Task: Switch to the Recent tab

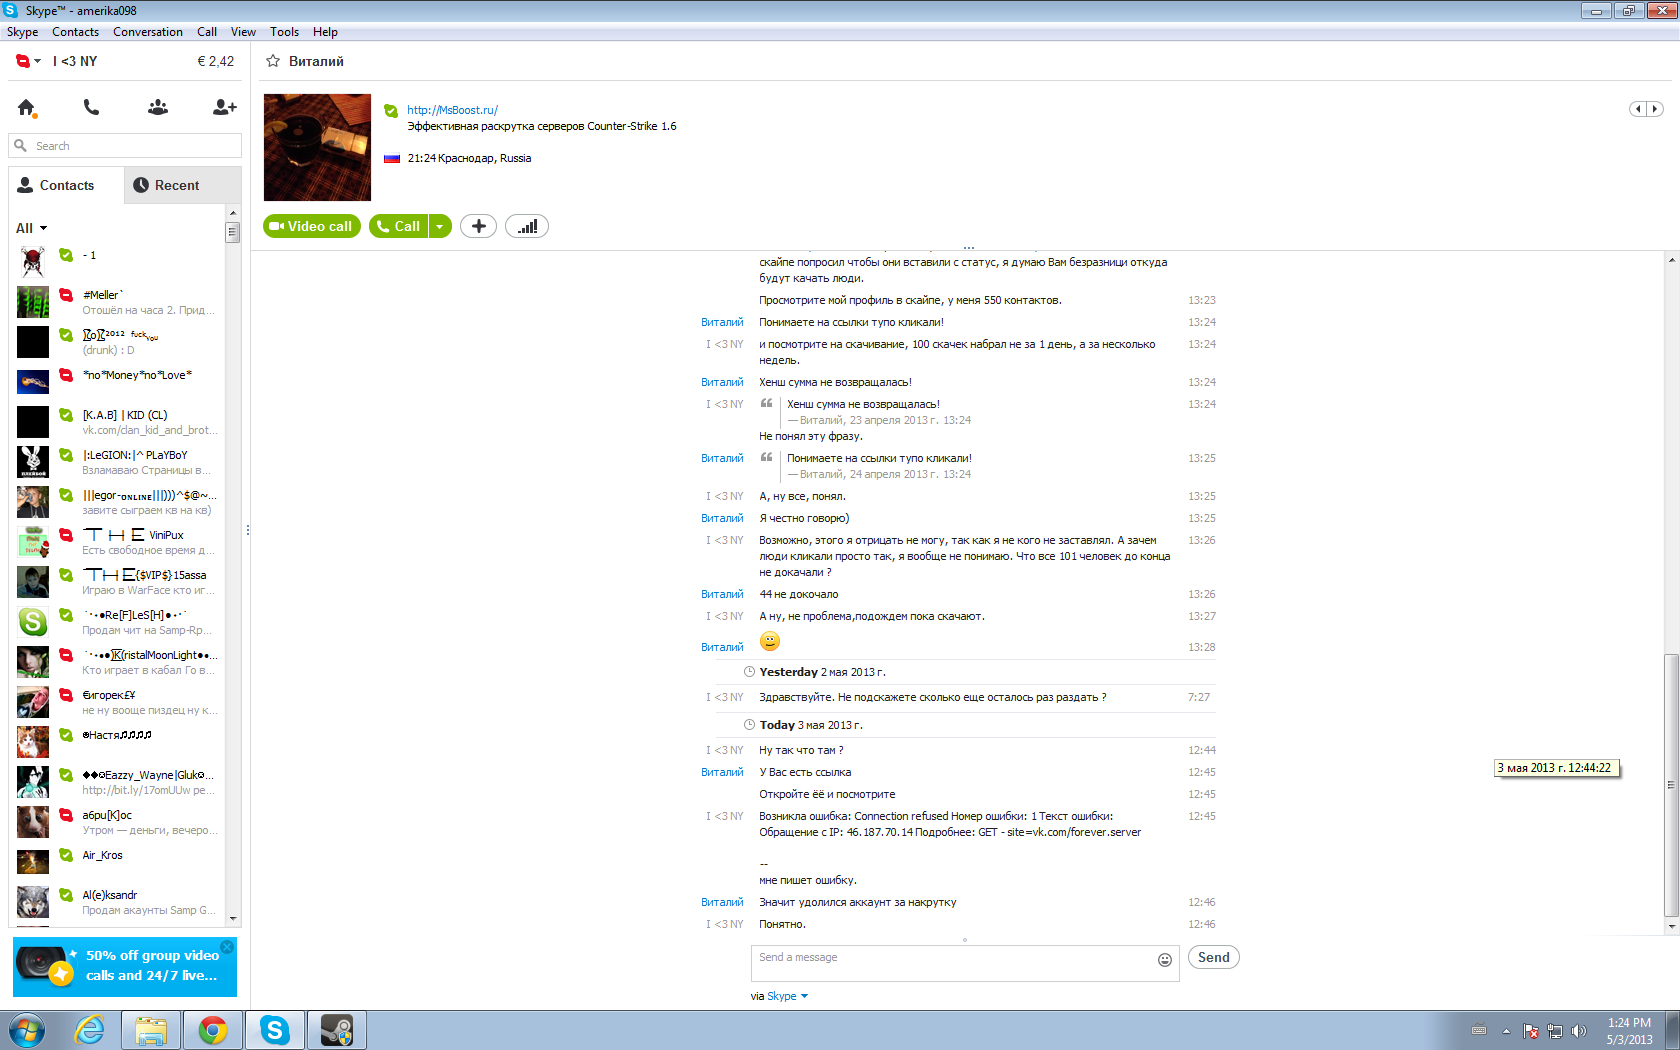Action: coord(183,185)
